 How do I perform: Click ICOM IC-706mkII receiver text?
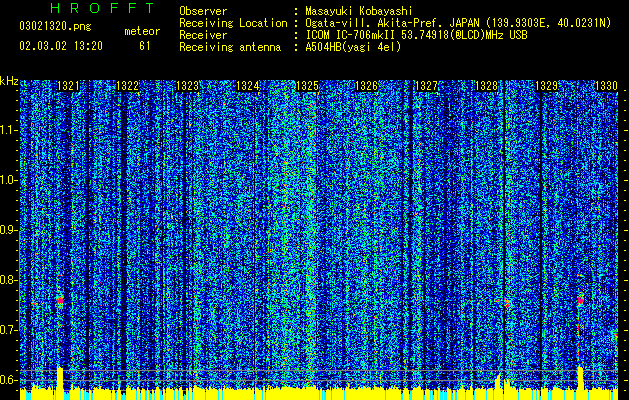(x=416, y=35)
